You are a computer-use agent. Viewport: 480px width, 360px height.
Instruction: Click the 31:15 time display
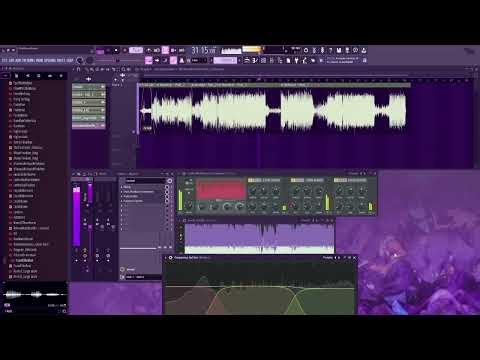tap(203, 50)
